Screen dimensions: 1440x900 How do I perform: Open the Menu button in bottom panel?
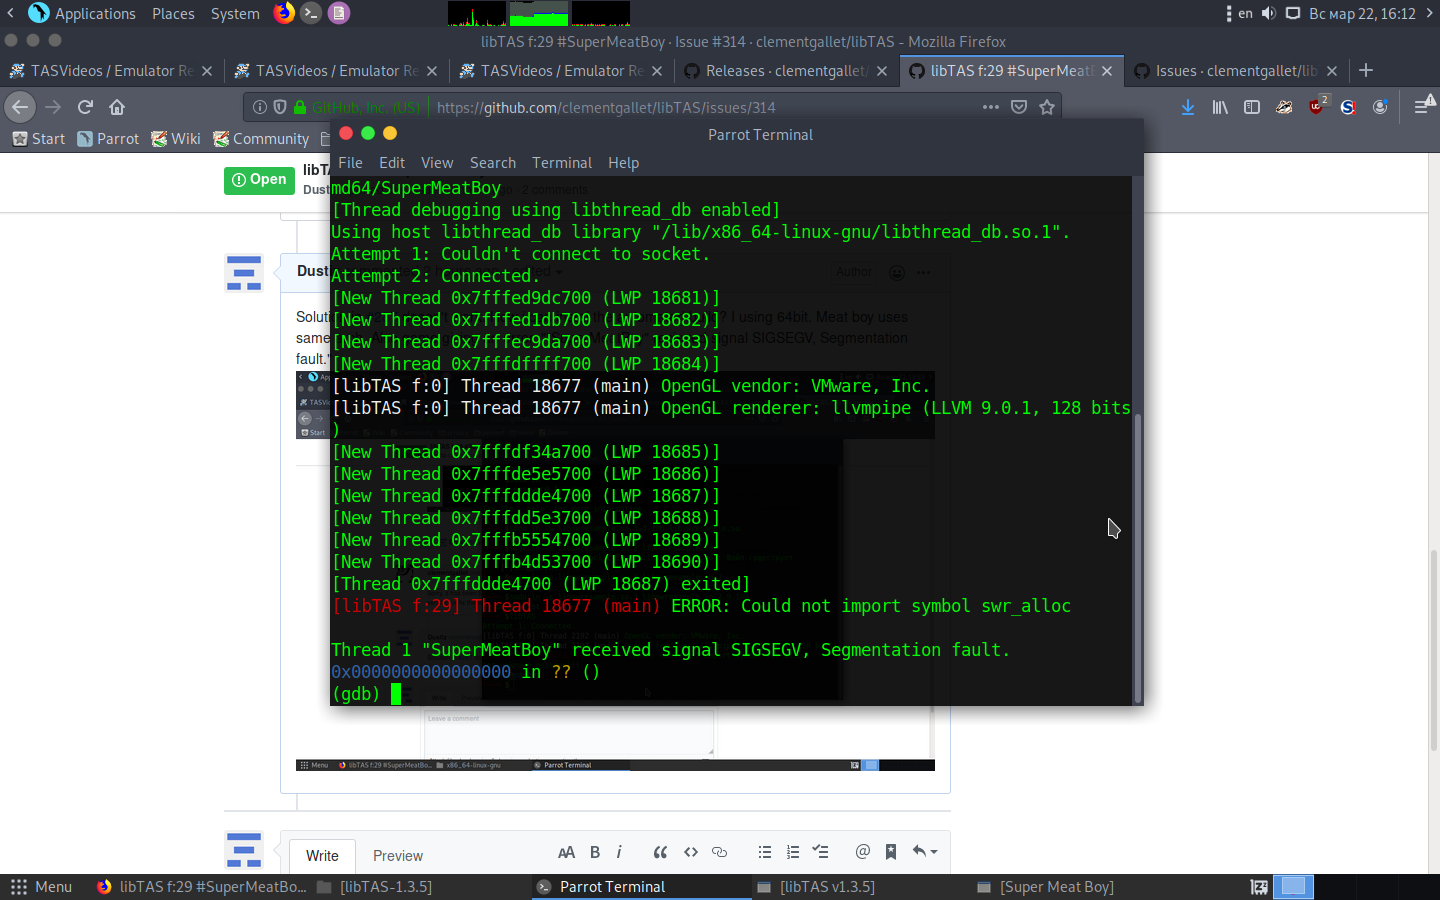click(41, 887)
